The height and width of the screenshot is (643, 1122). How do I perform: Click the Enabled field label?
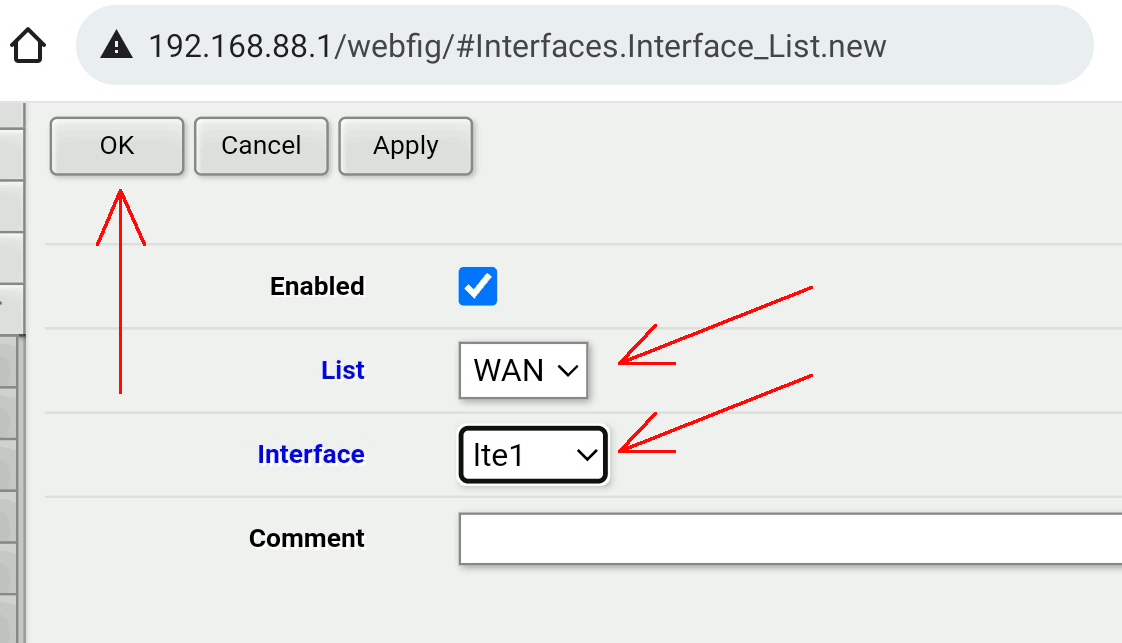[317, 287]
